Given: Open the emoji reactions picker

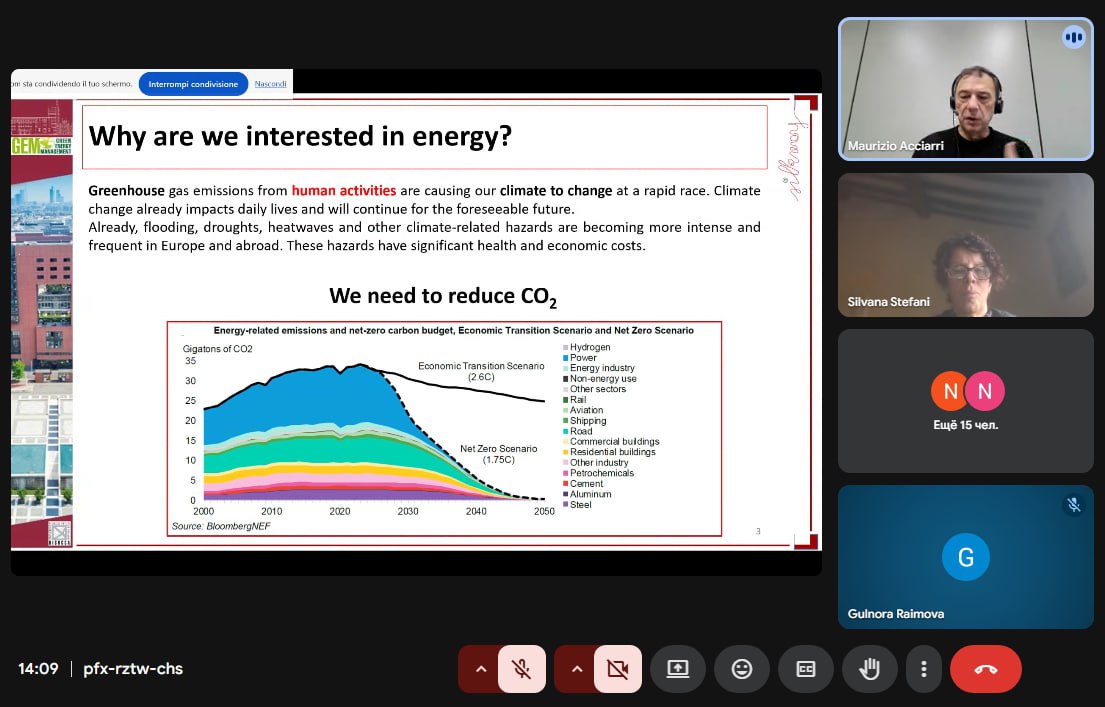Looking at the screenshot, I should 741,669.
